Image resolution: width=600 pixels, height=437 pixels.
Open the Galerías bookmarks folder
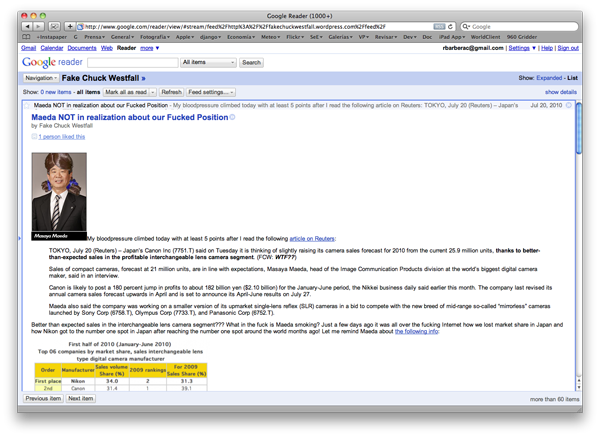(x=341, y=37)
